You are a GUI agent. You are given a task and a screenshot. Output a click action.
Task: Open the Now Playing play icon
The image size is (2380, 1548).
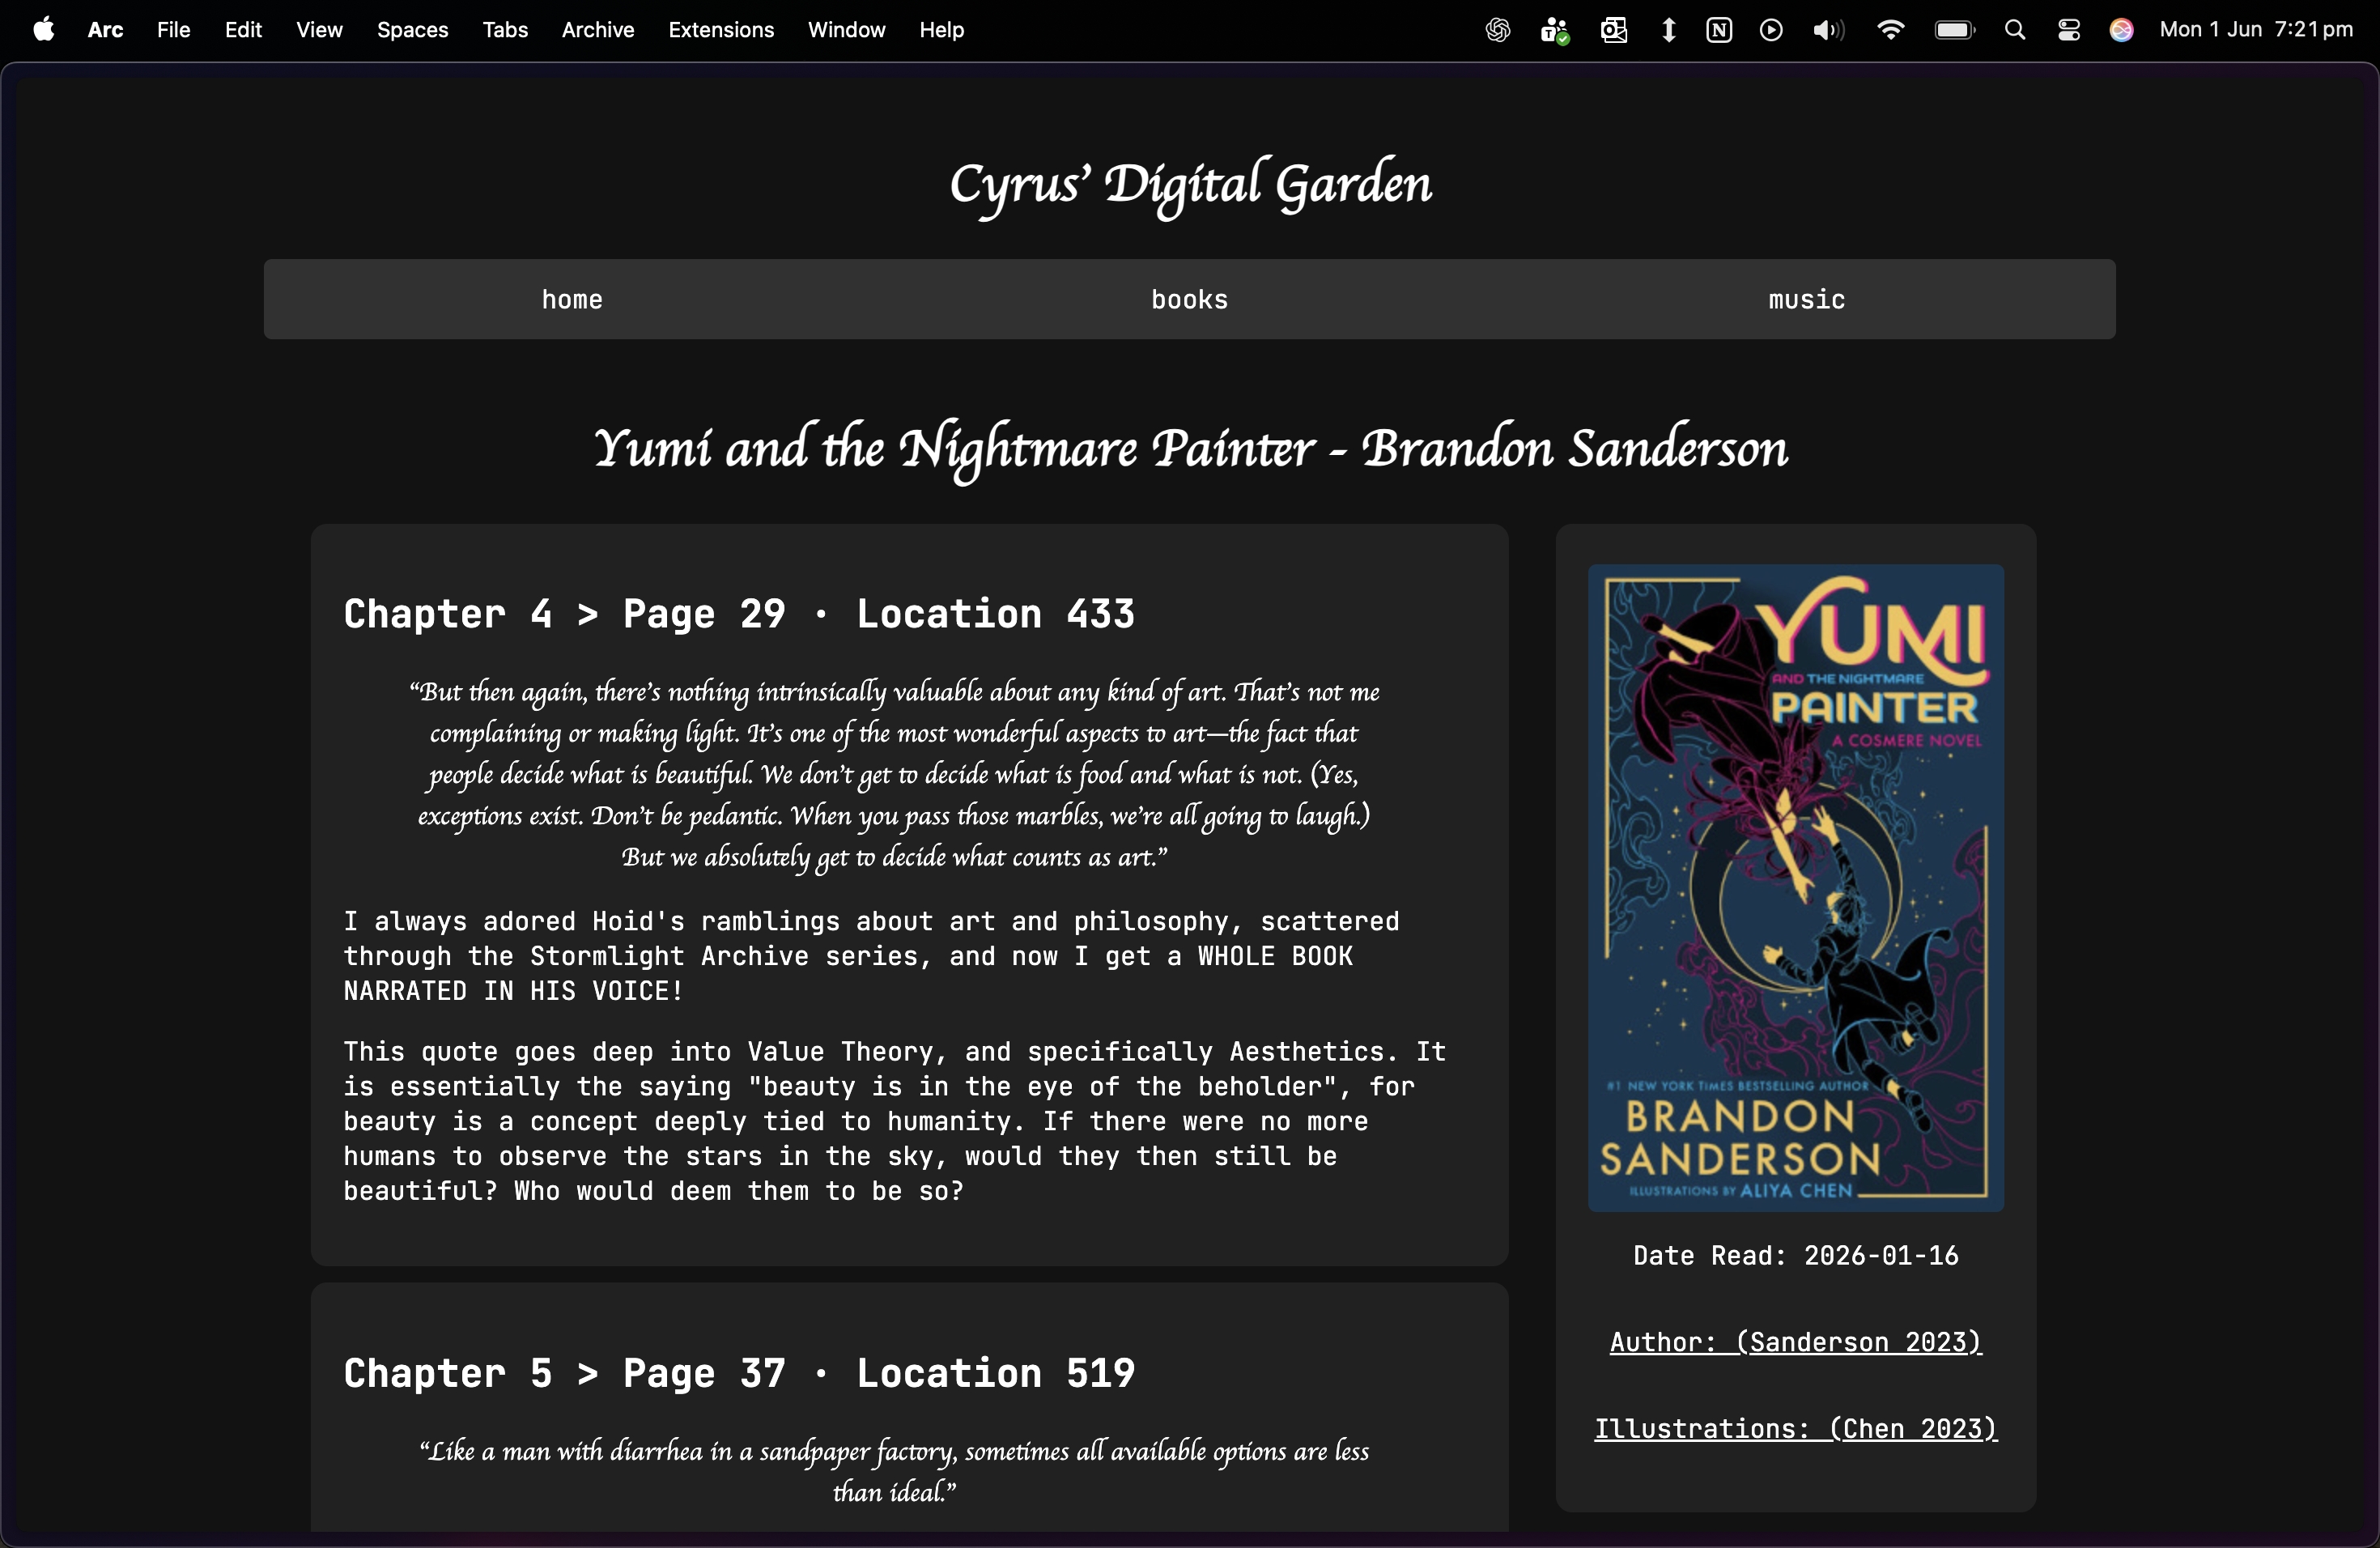[x=1771, y=30]
